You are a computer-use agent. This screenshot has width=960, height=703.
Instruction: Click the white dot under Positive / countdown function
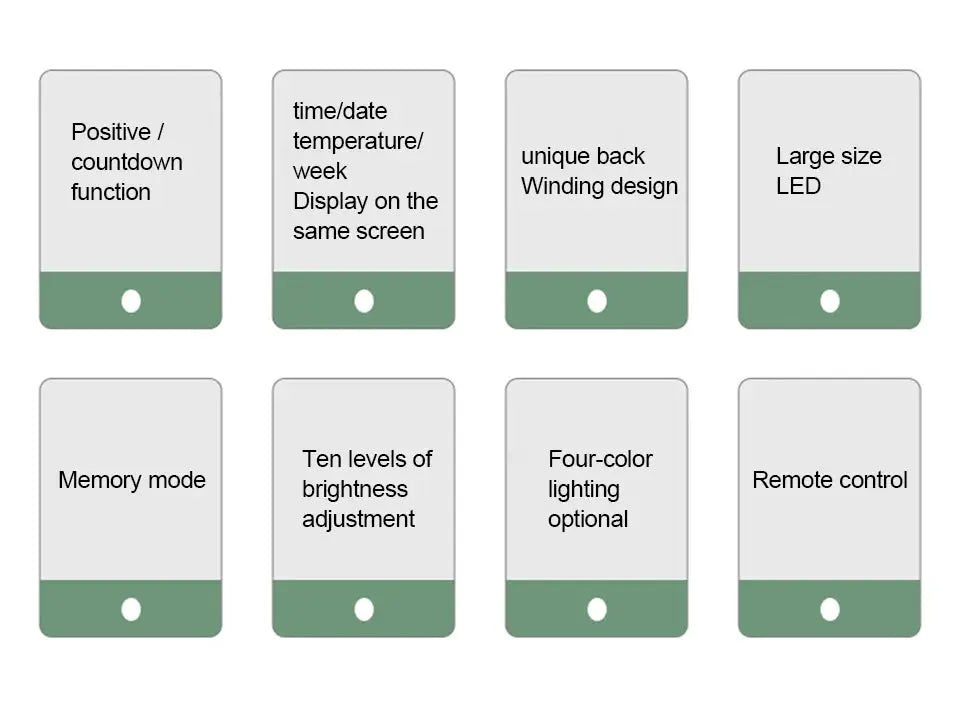(x=131, y=301)
